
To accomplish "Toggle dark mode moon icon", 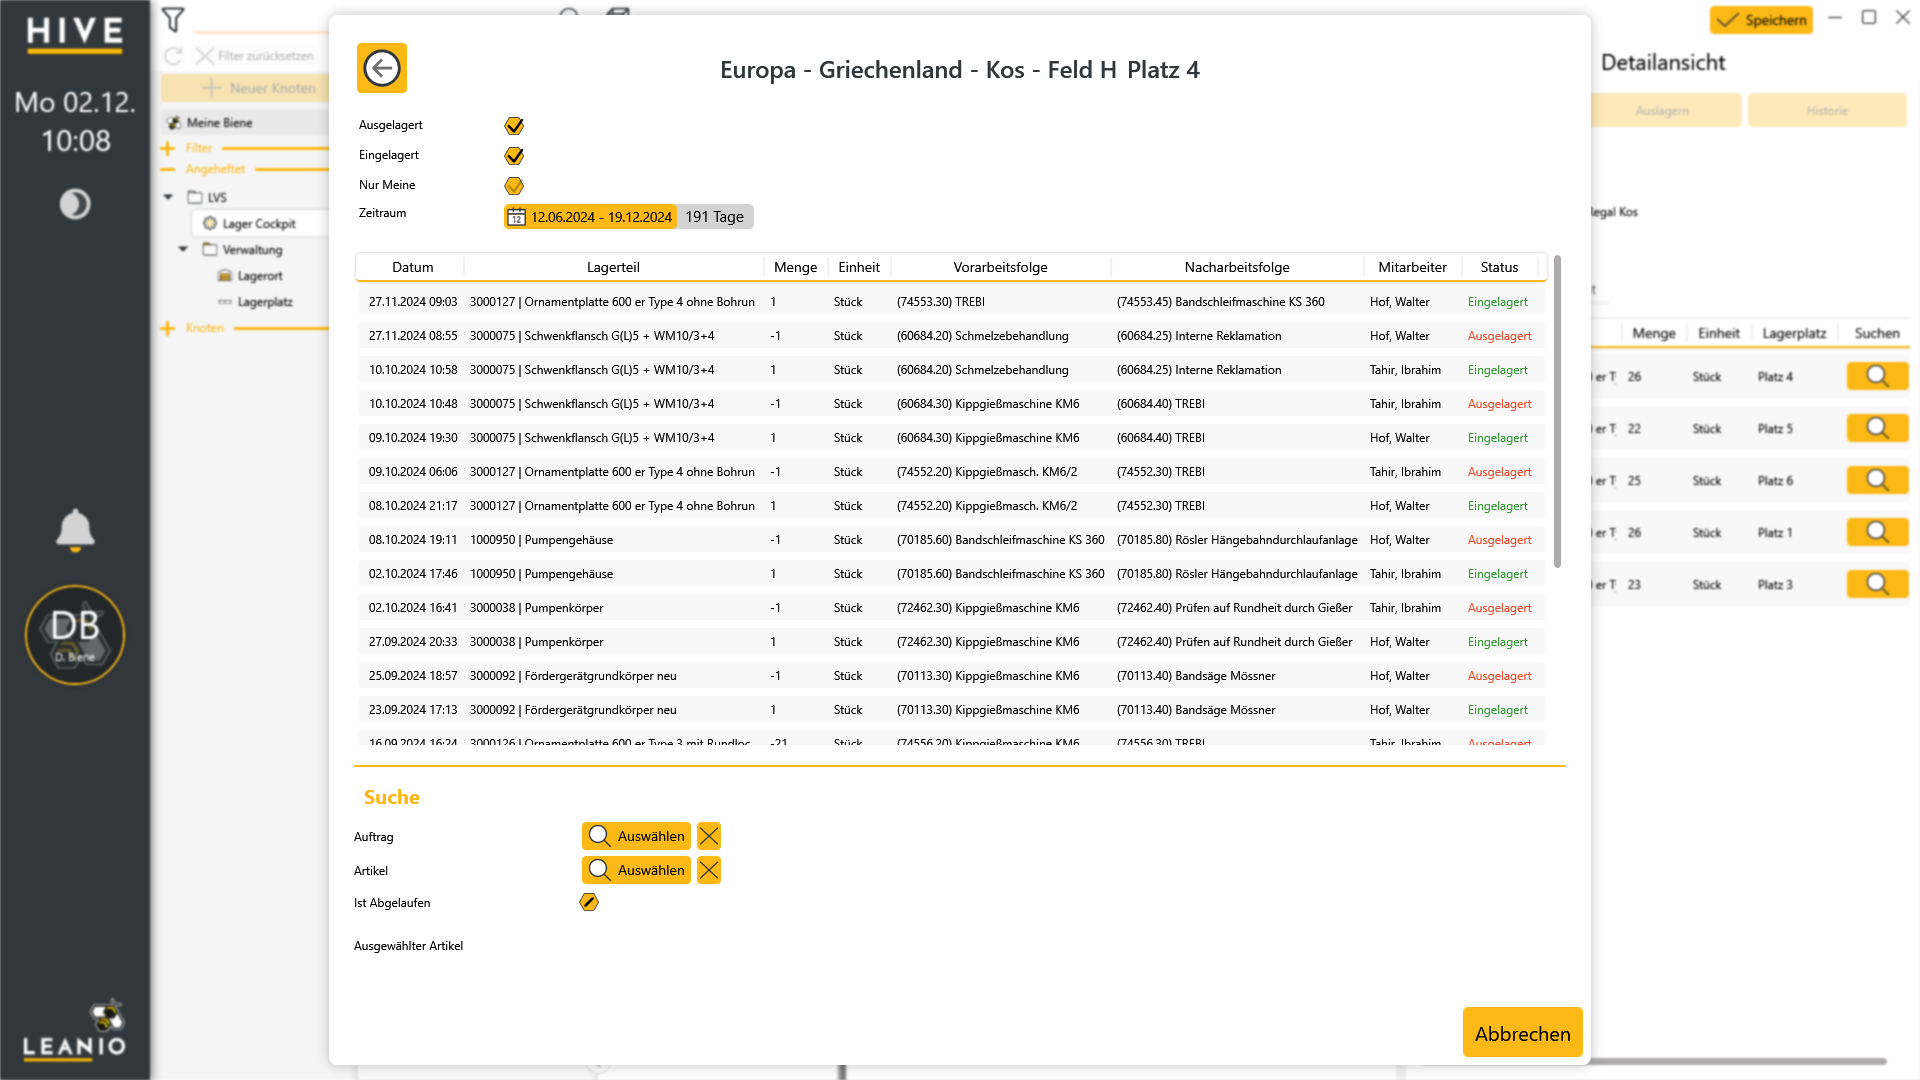I will click(75, 204).
